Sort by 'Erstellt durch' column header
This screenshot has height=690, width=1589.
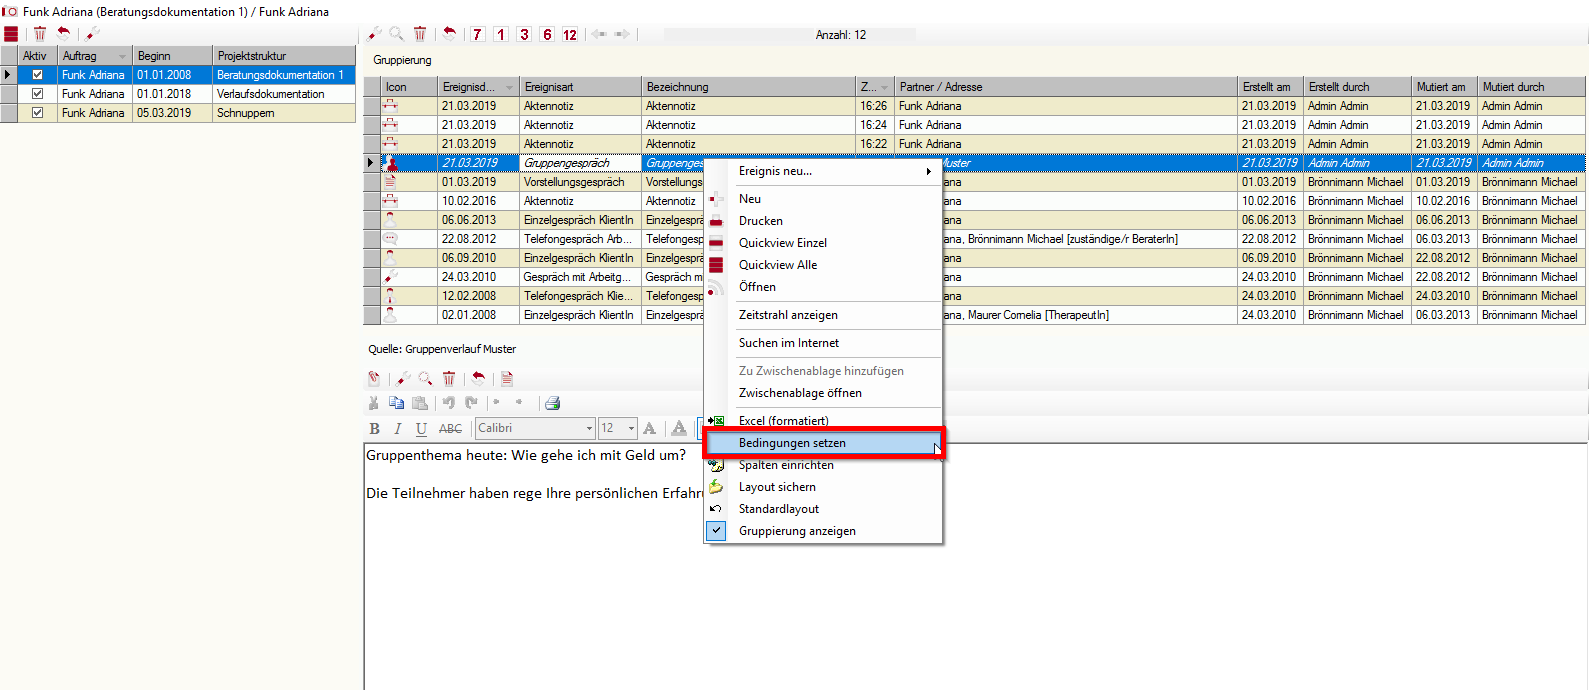(1357, 87)
